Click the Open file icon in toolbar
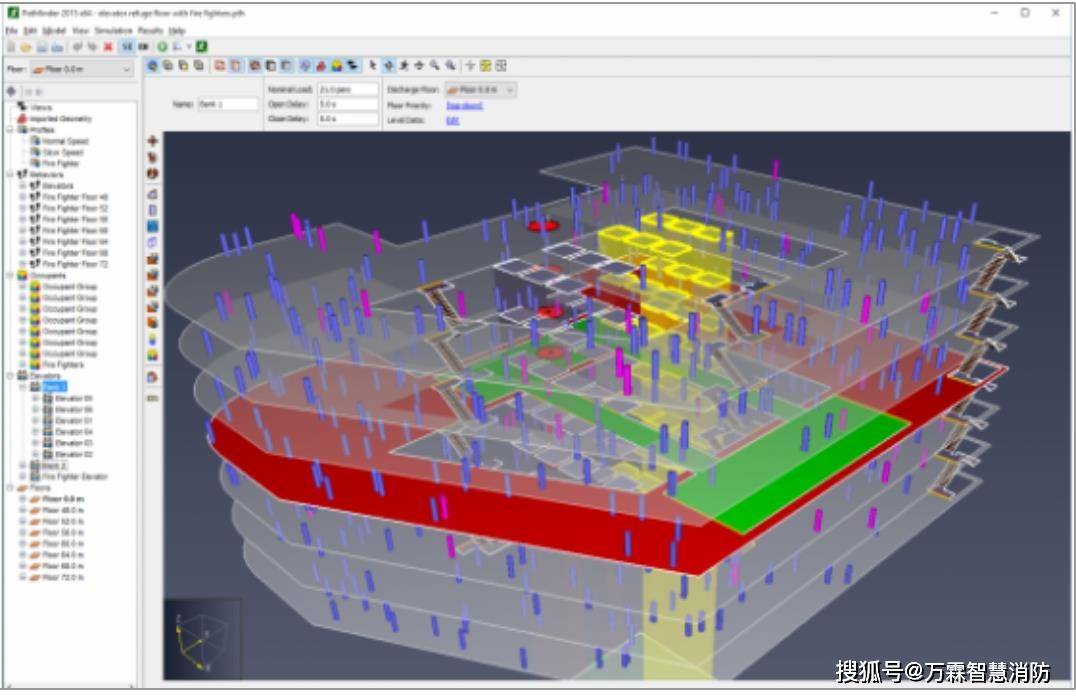1076x696 pixels. [x=25, y=47]
